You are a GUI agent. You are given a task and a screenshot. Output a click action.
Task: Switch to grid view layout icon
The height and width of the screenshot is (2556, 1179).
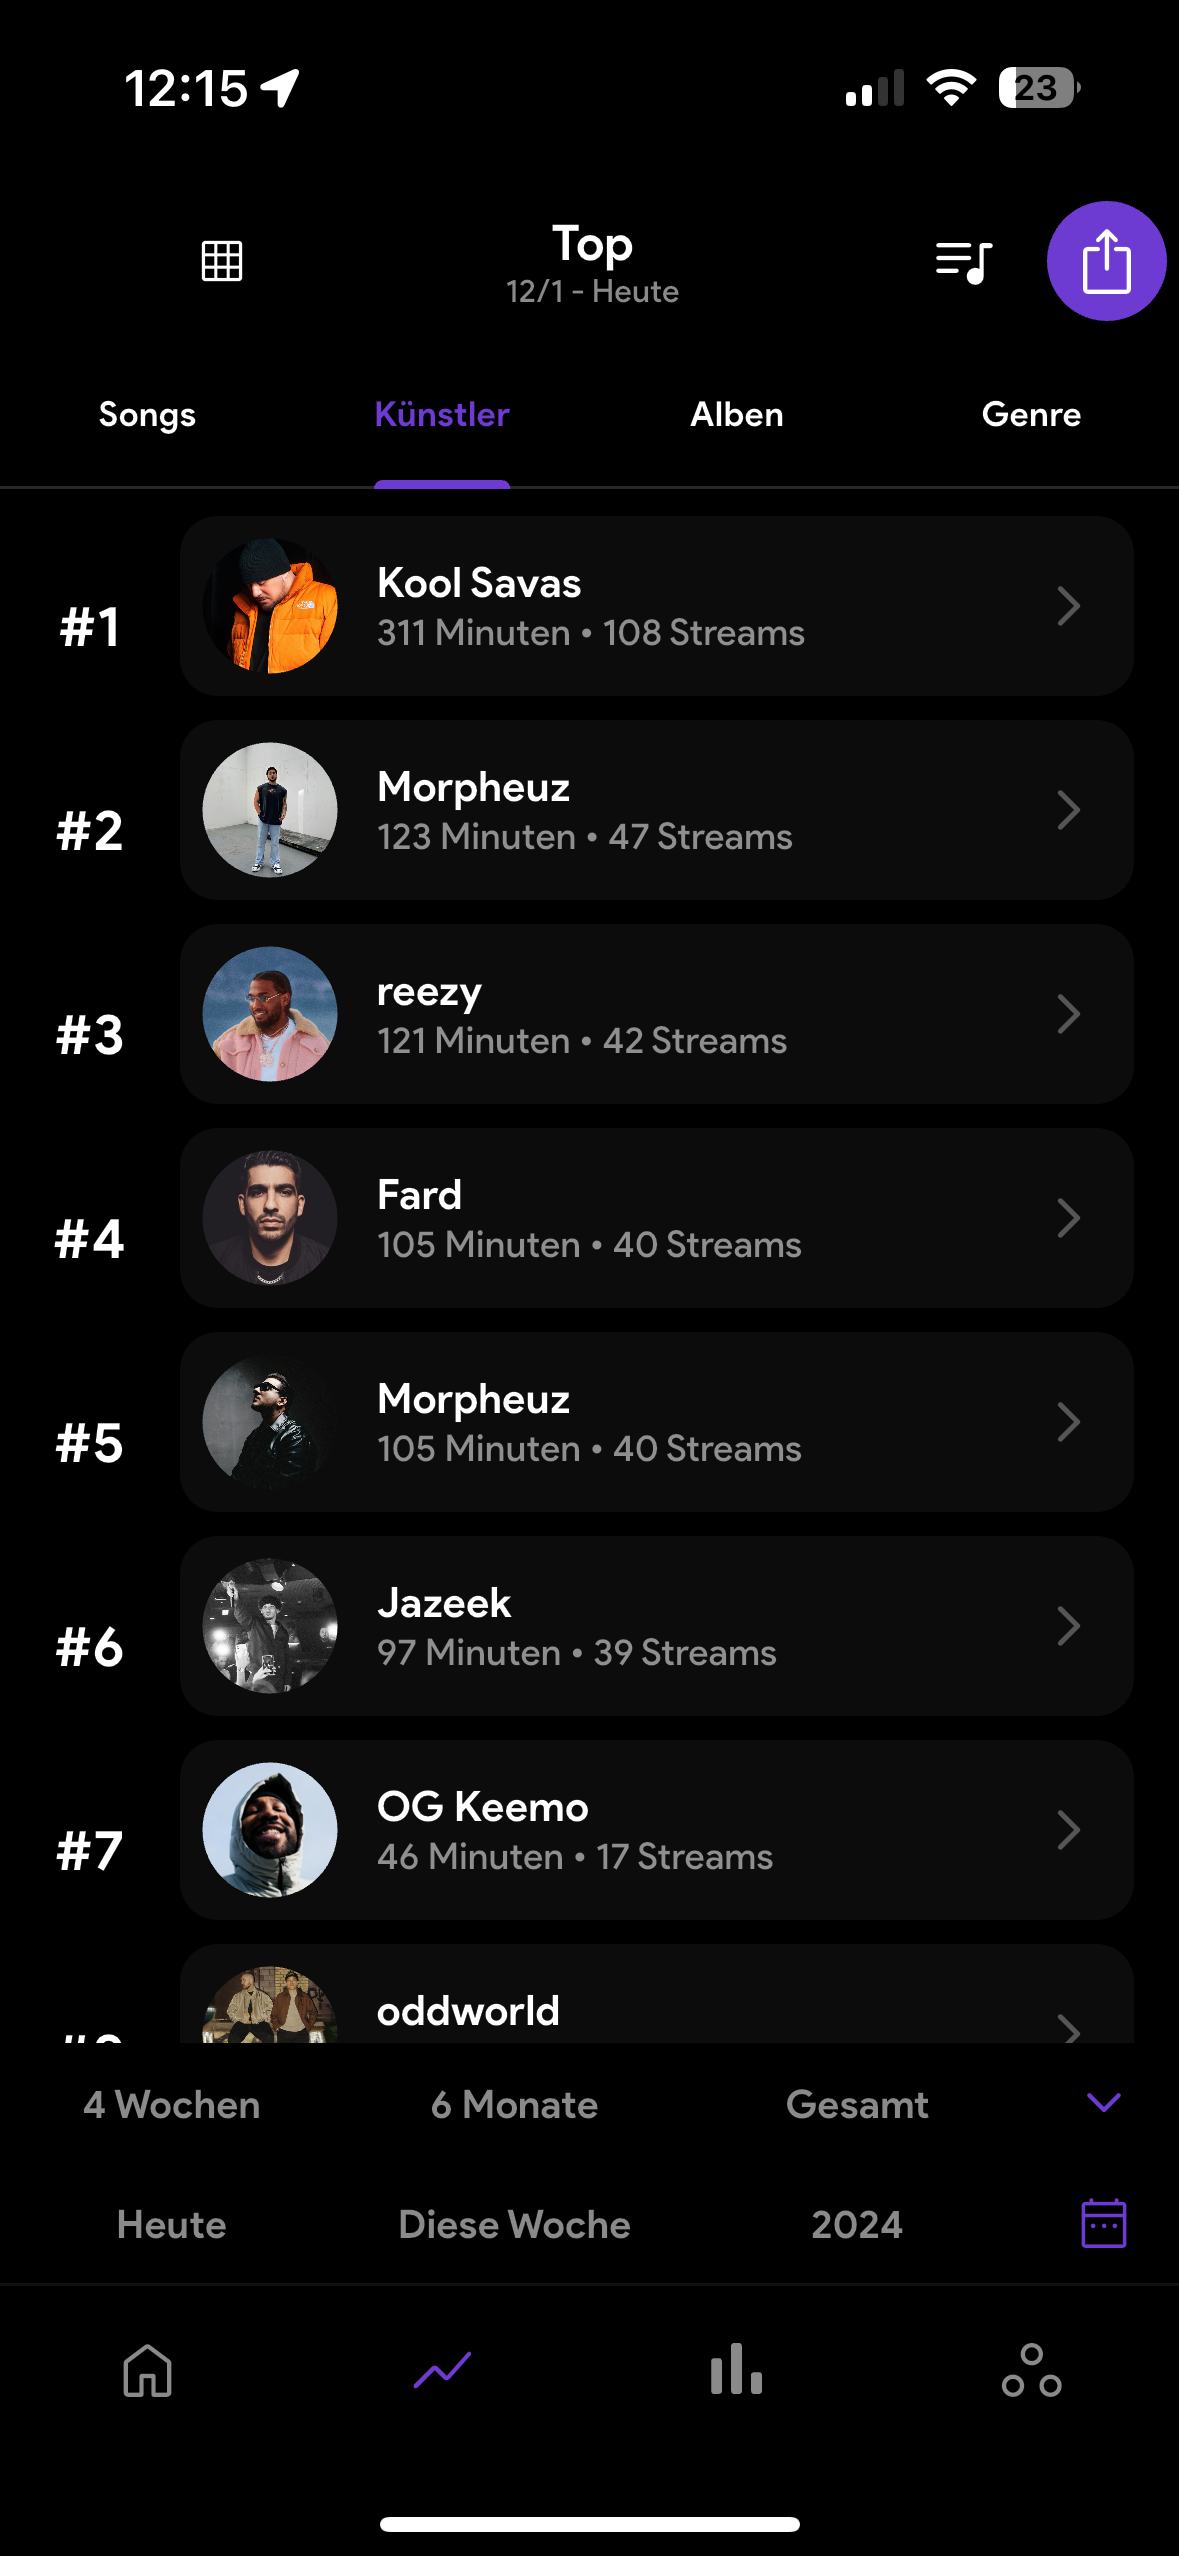(x=222, y=261)
